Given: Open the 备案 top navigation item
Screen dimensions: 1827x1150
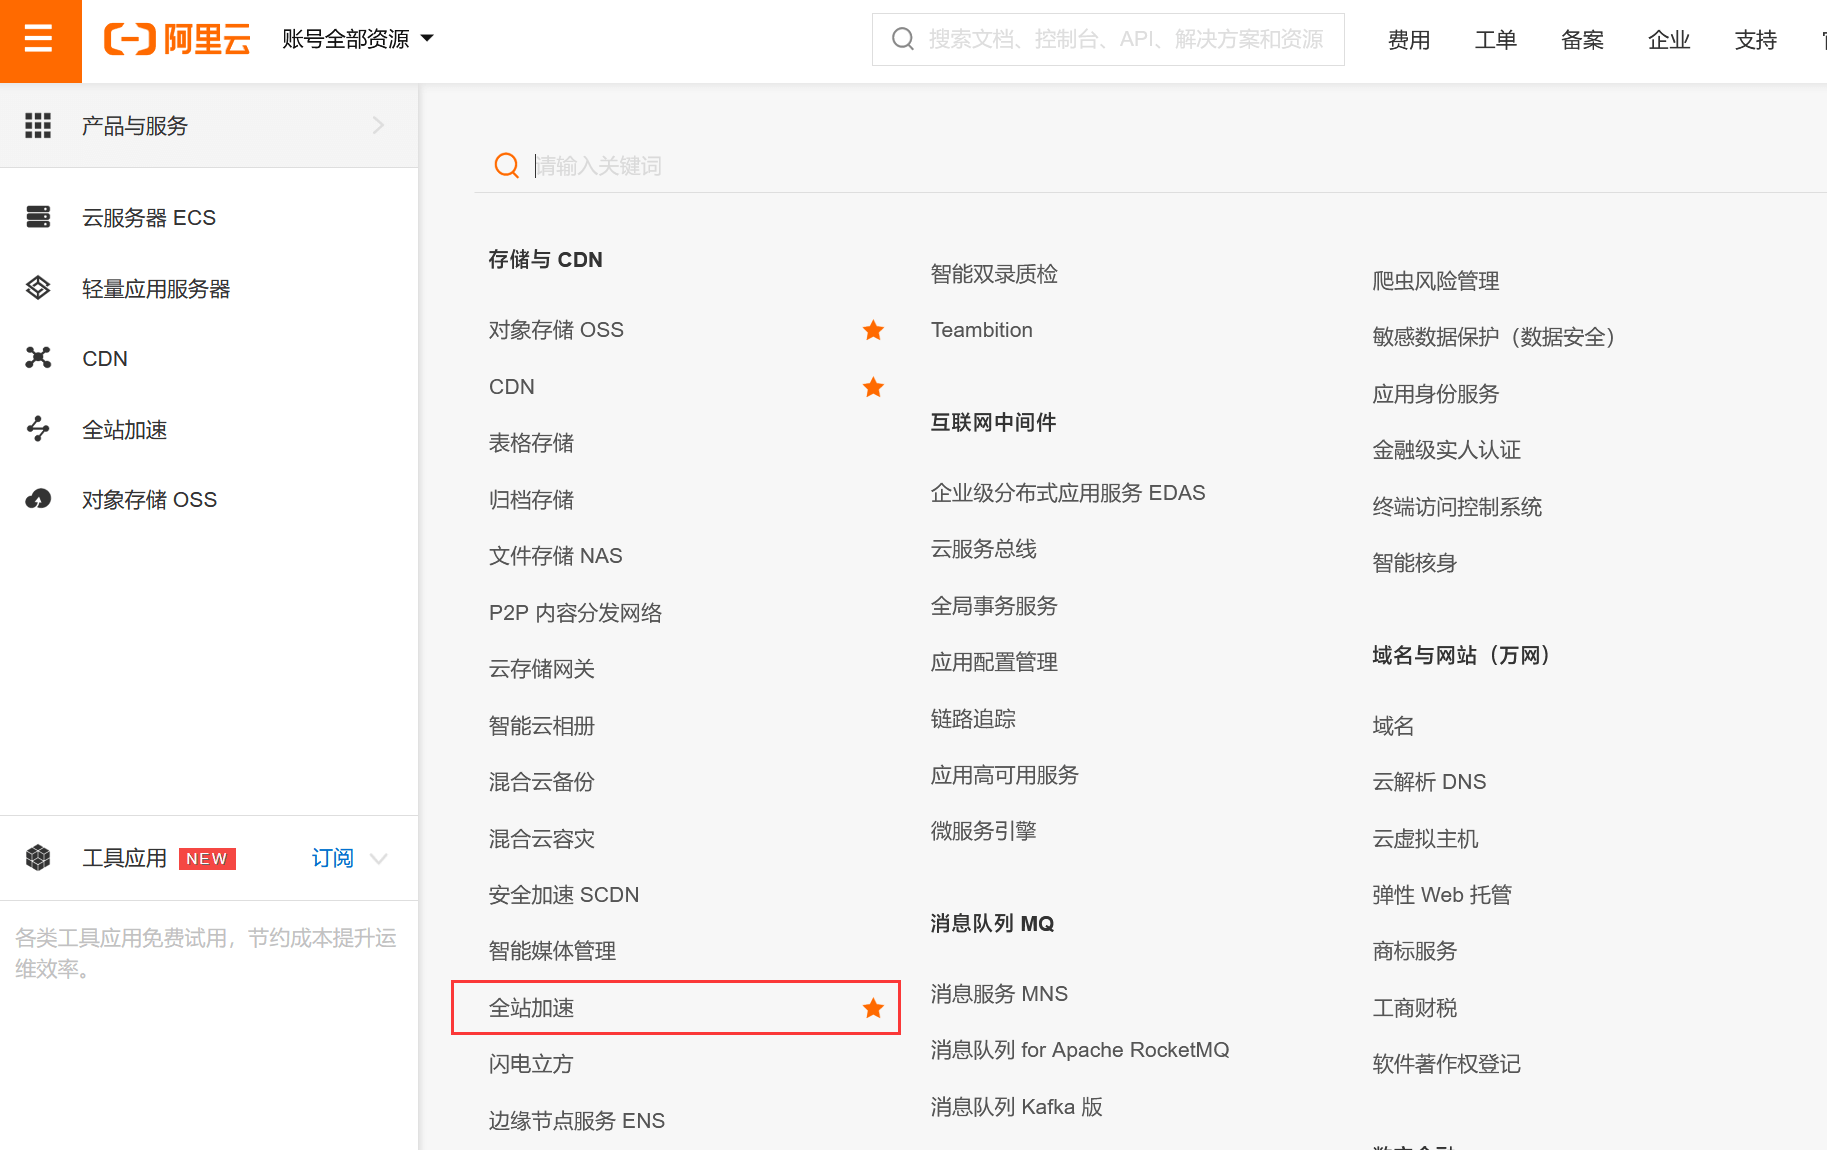Looking at the screenshot, I should [1582, 40].
